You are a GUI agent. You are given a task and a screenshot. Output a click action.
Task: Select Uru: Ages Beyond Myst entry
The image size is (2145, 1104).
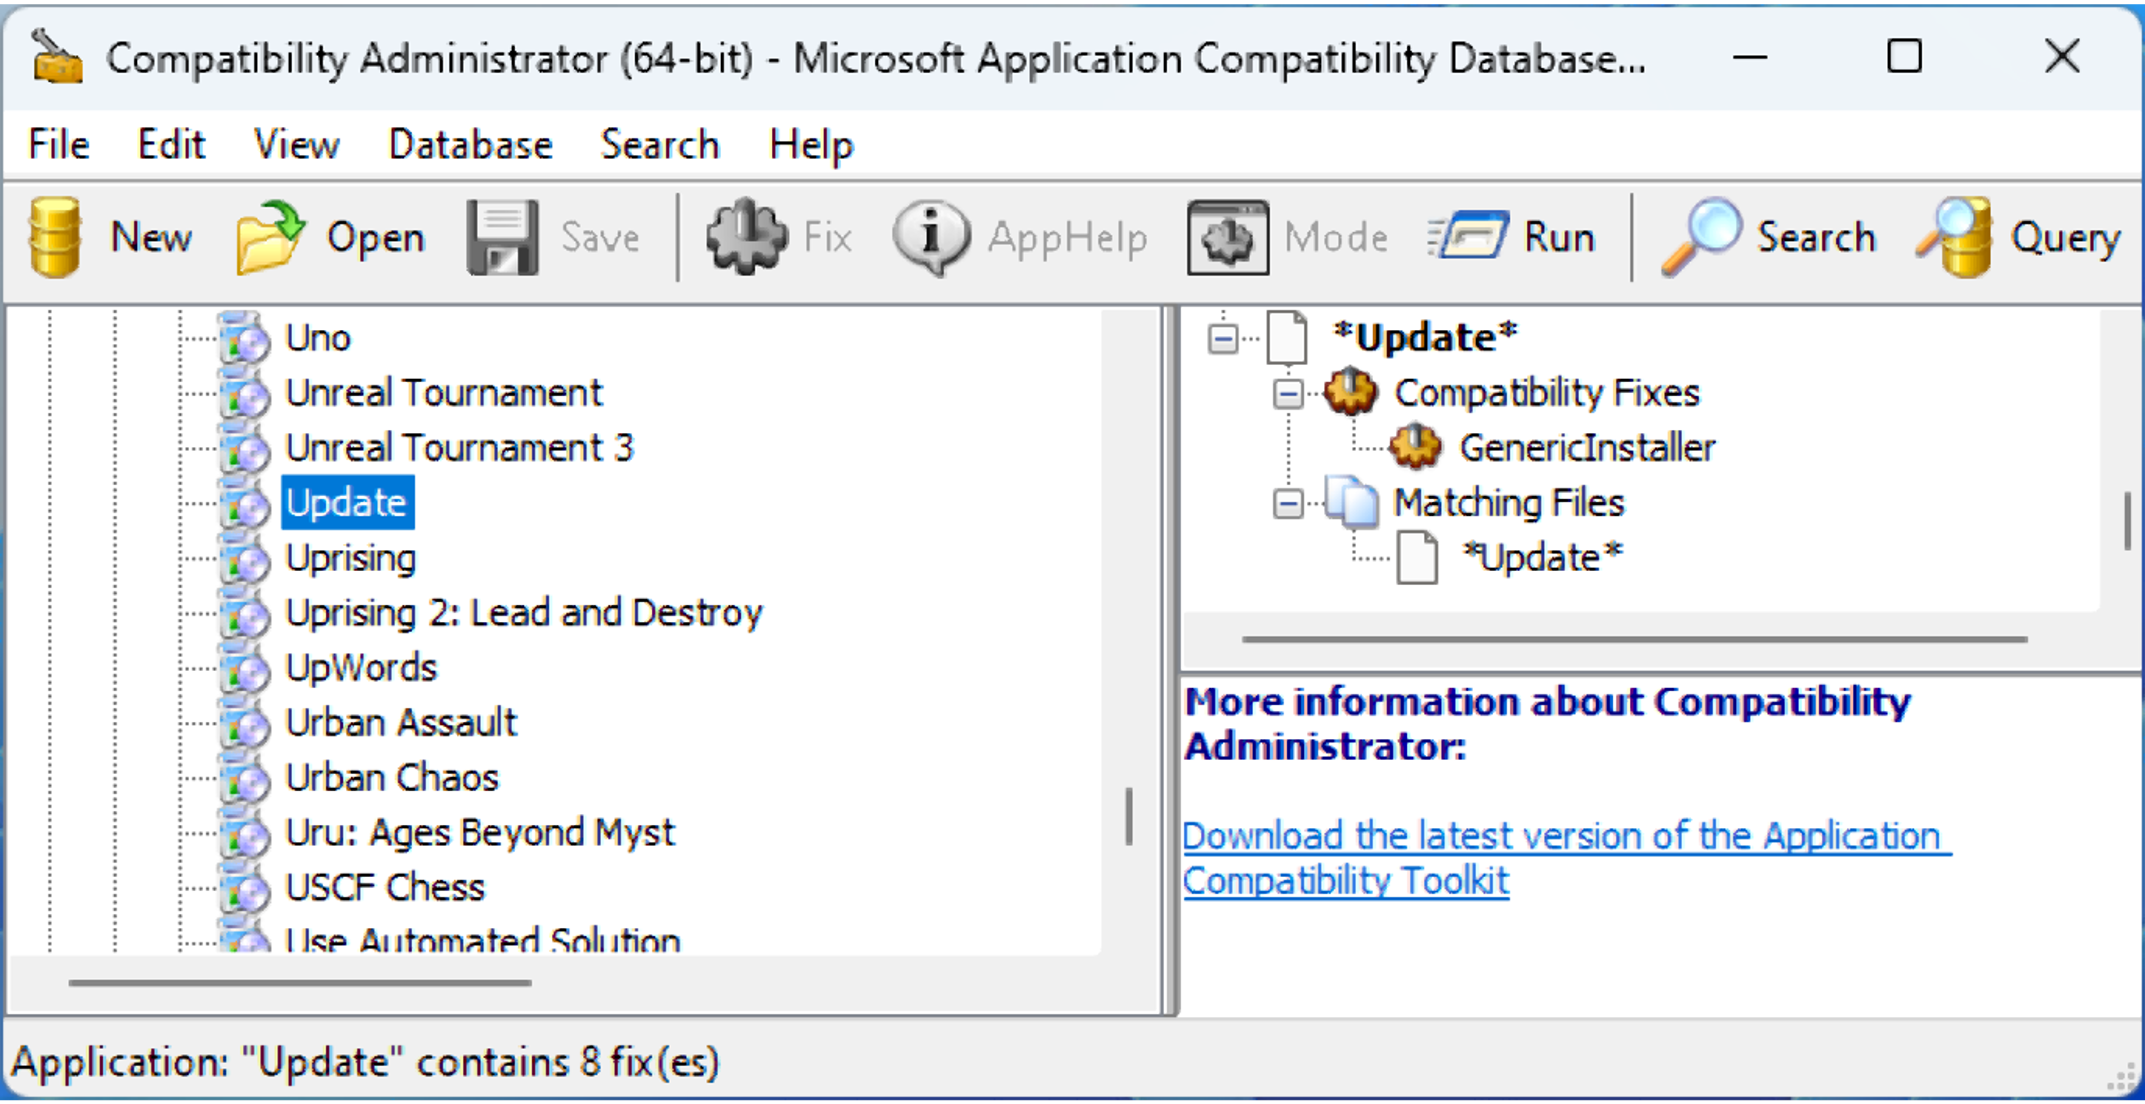480,833
